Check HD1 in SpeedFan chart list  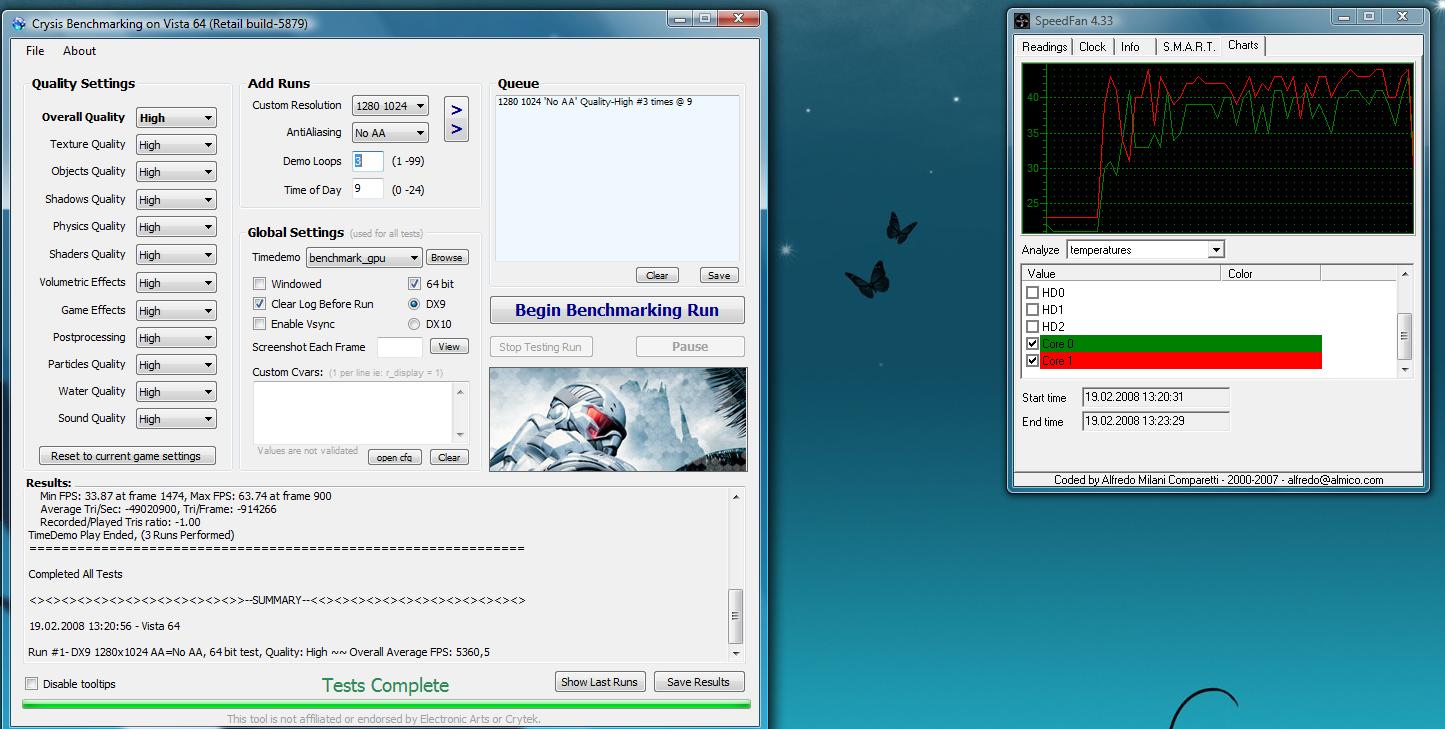pos(1033,310)
